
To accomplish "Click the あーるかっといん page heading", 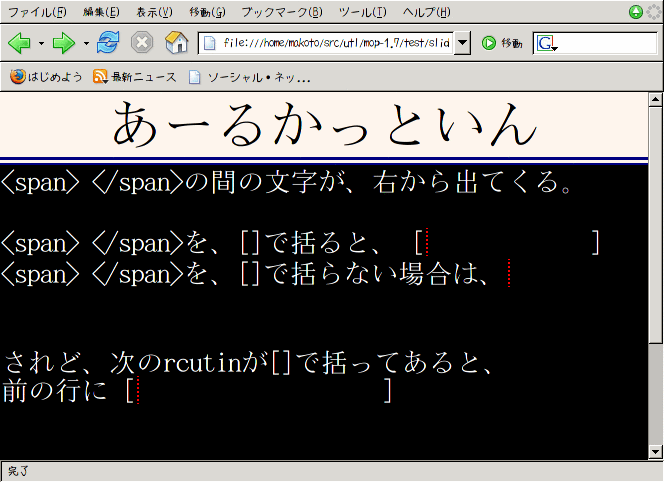I will click(324, 125).
